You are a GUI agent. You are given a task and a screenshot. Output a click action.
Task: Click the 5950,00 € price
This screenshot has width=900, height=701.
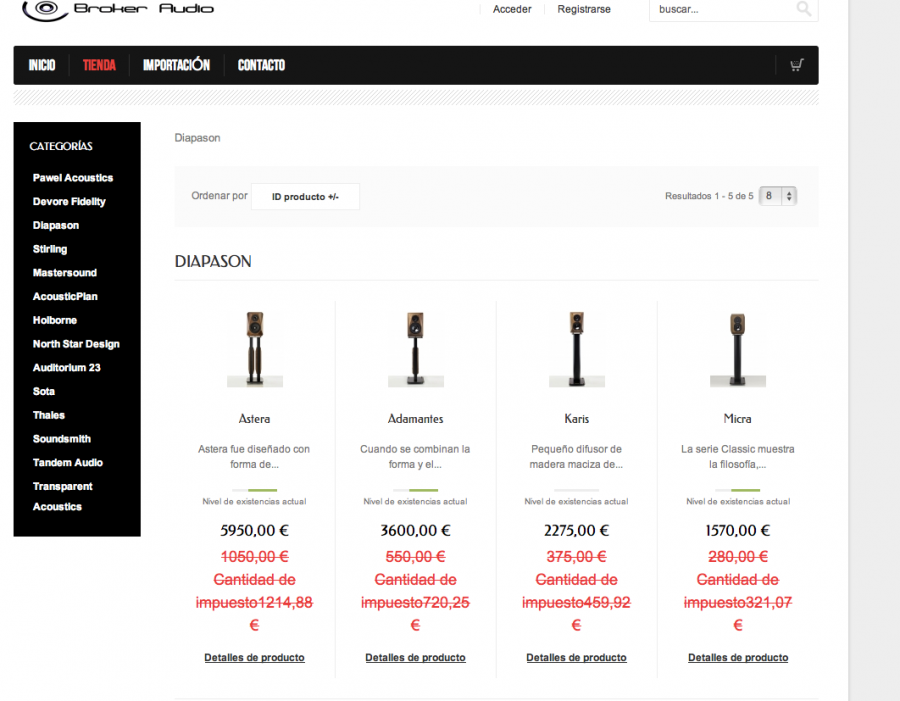coord(254,530)
